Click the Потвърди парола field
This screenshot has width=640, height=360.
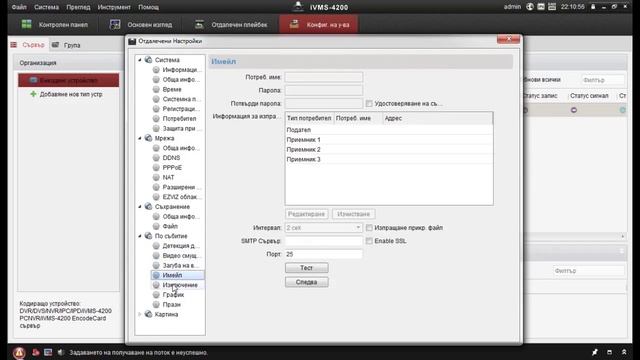[x=324, y=104]
